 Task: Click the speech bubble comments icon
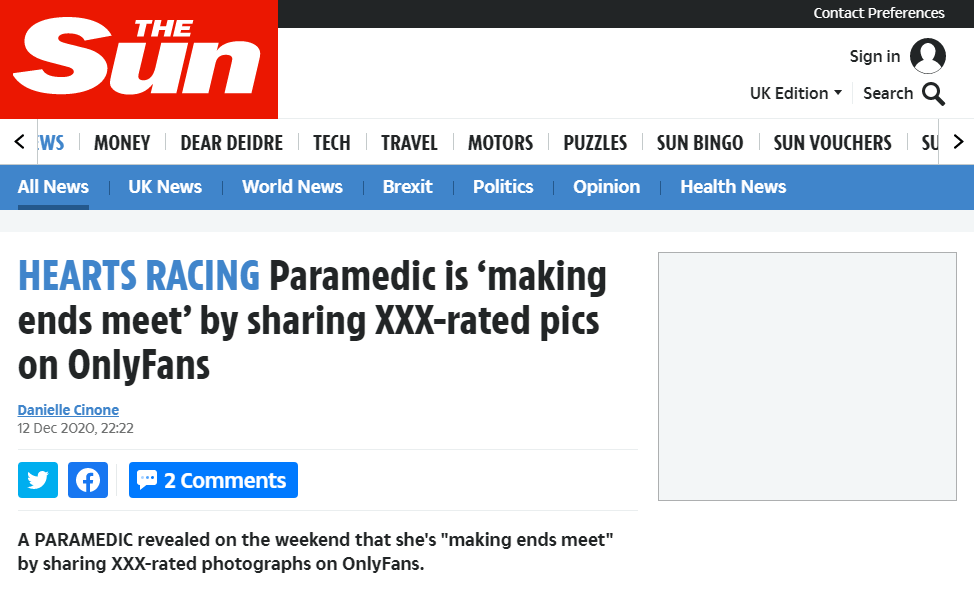click(x=147, y=480)
